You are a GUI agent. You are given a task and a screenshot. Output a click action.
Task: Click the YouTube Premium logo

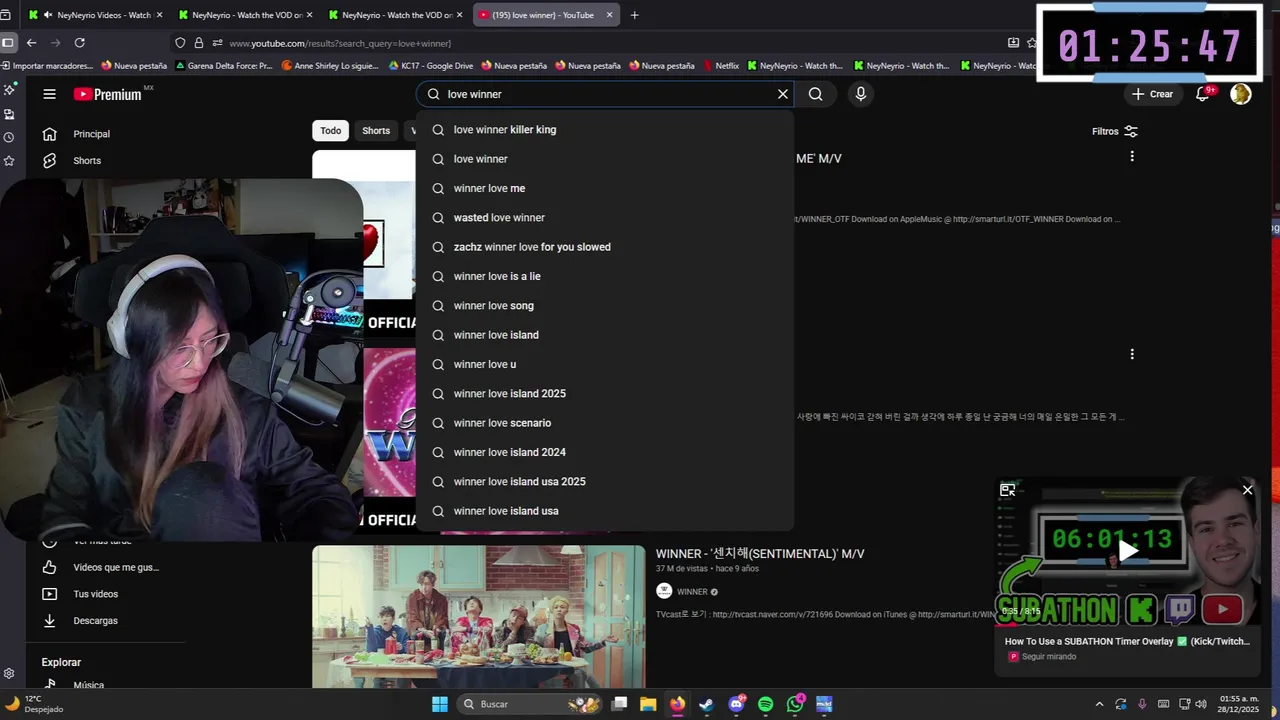108,94
